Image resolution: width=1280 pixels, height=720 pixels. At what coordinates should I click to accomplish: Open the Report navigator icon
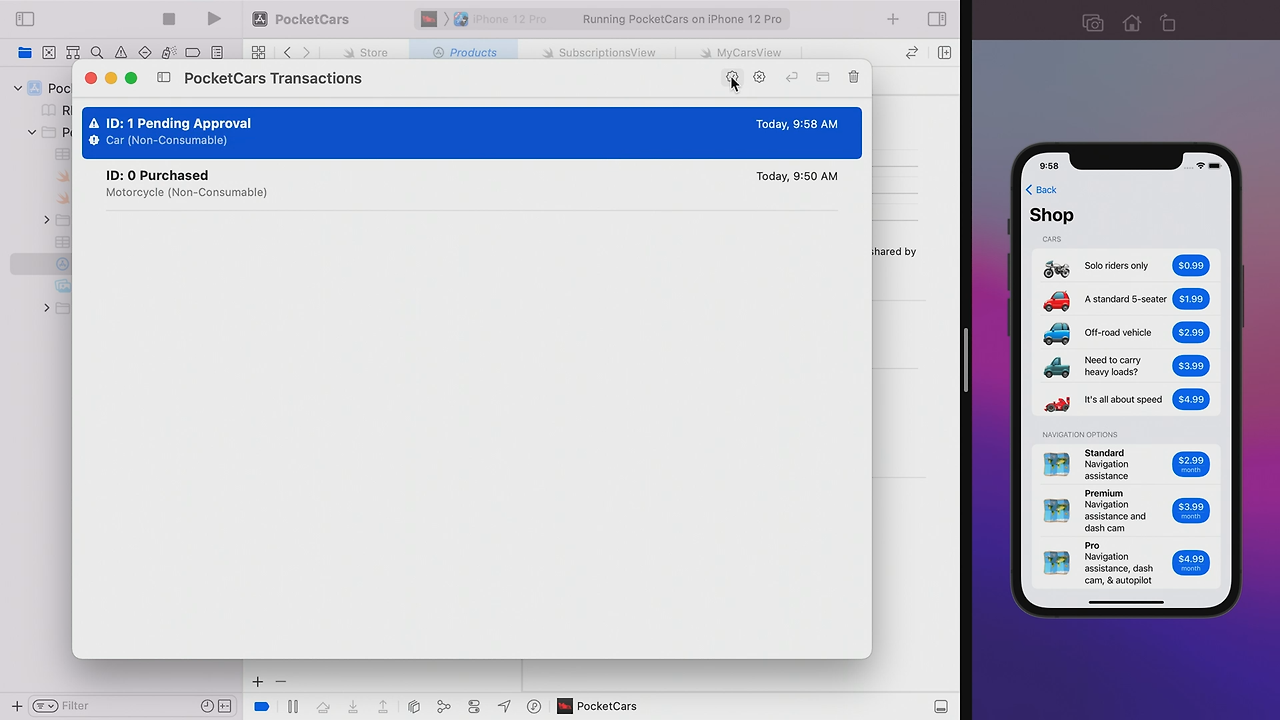[217, 53]
